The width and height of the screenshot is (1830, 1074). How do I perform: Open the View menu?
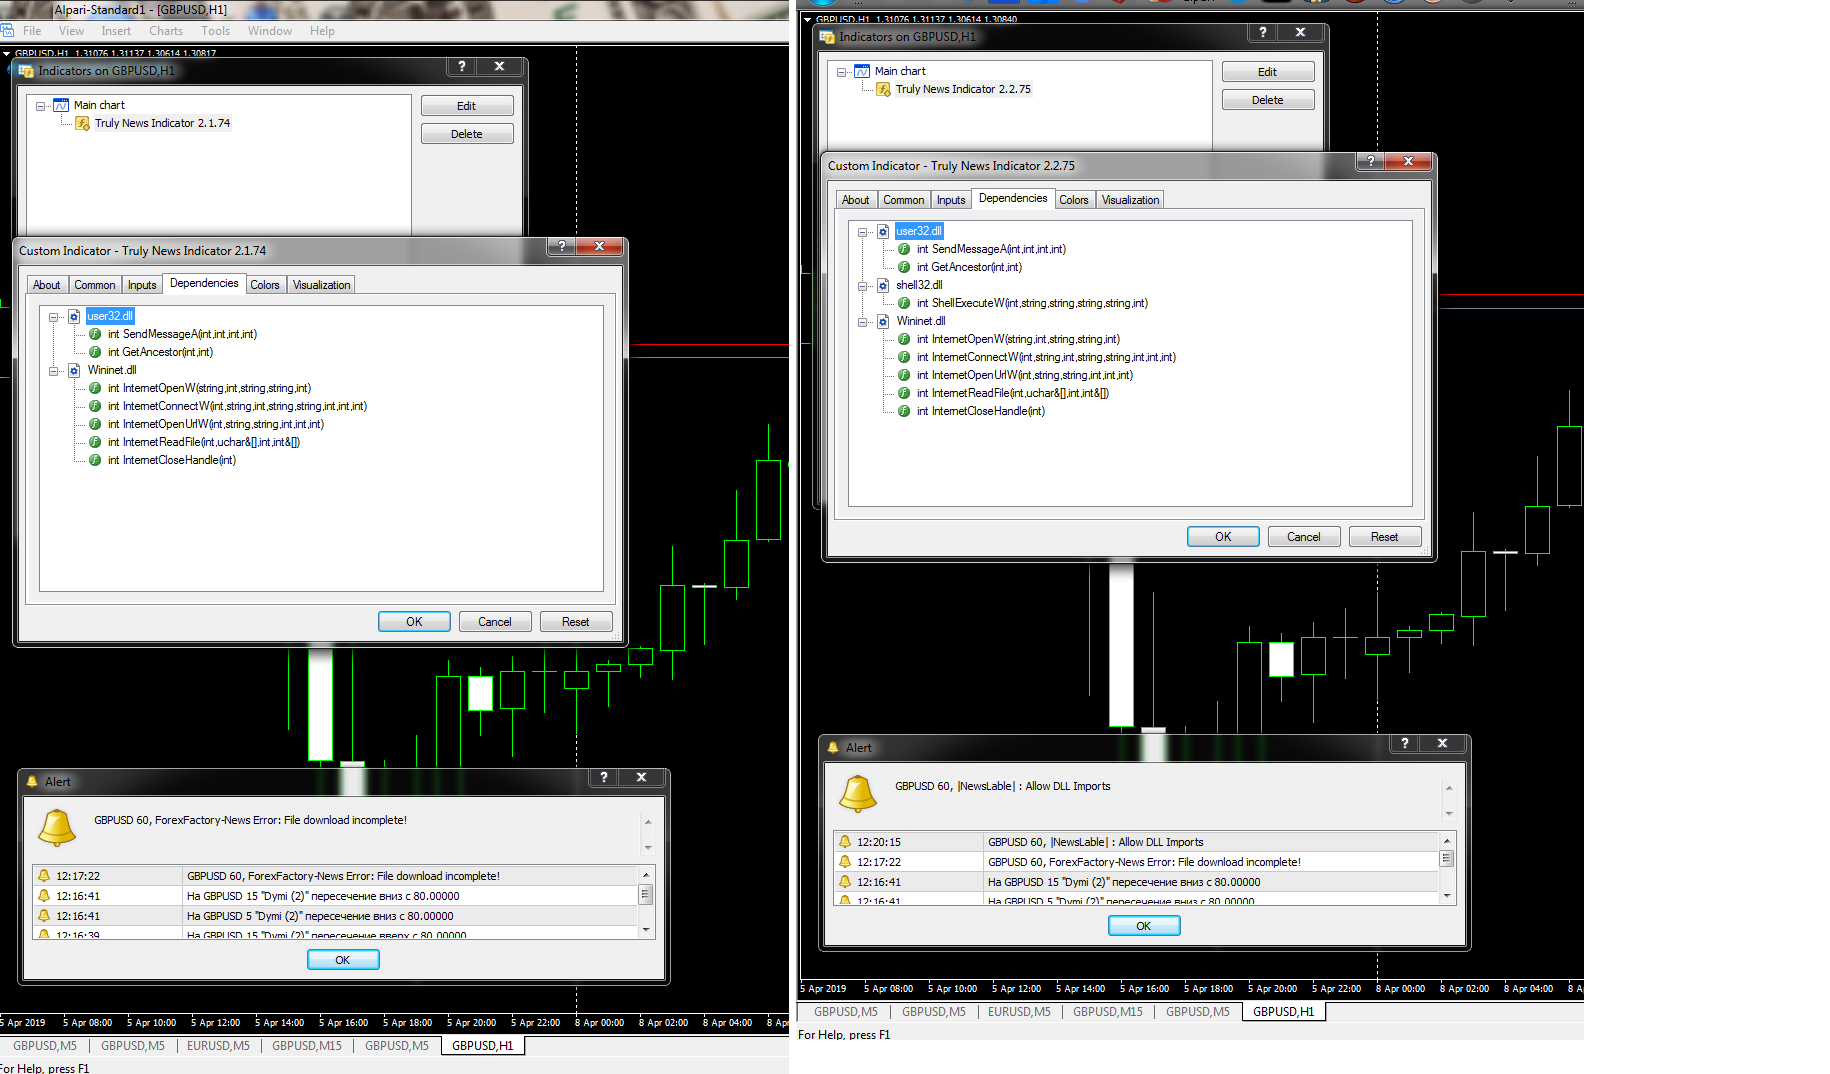[x=71, y=31]
